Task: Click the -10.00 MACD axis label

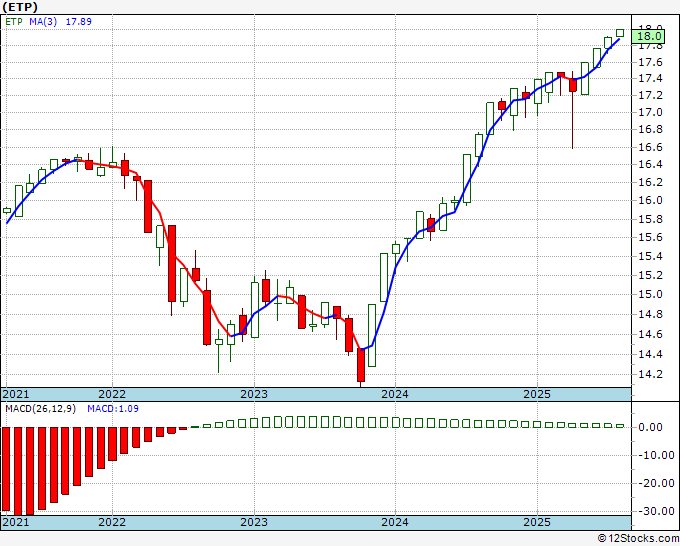Action: click(654, 455)
